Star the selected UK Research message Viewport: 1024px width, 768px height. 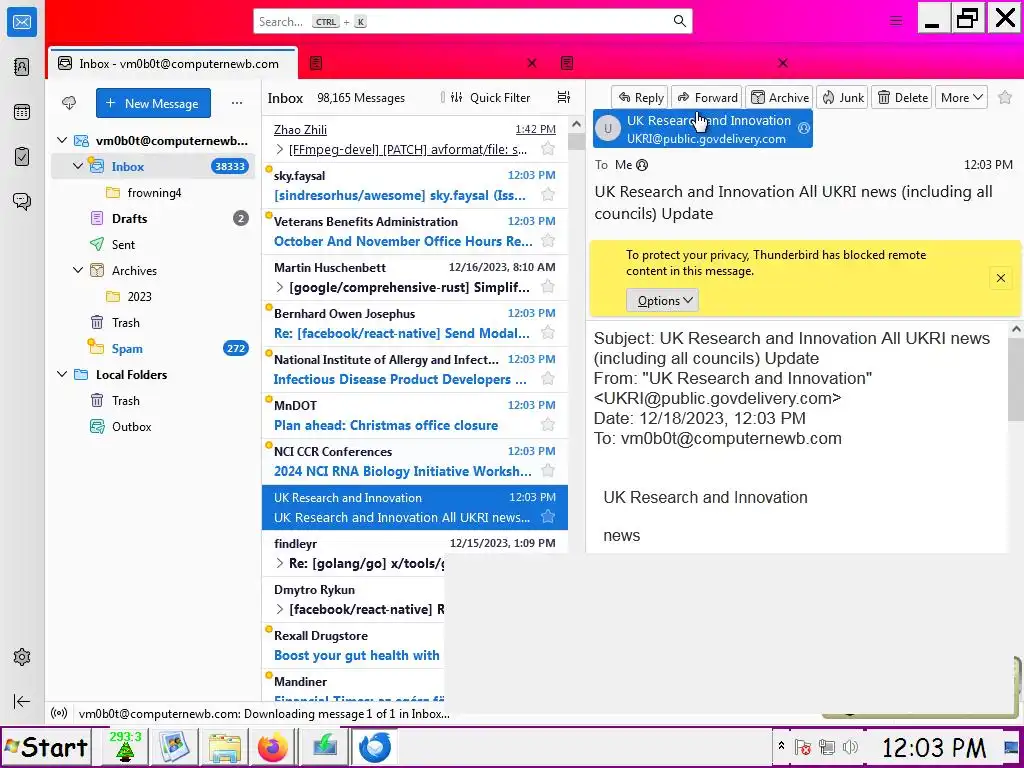[548, 517]
